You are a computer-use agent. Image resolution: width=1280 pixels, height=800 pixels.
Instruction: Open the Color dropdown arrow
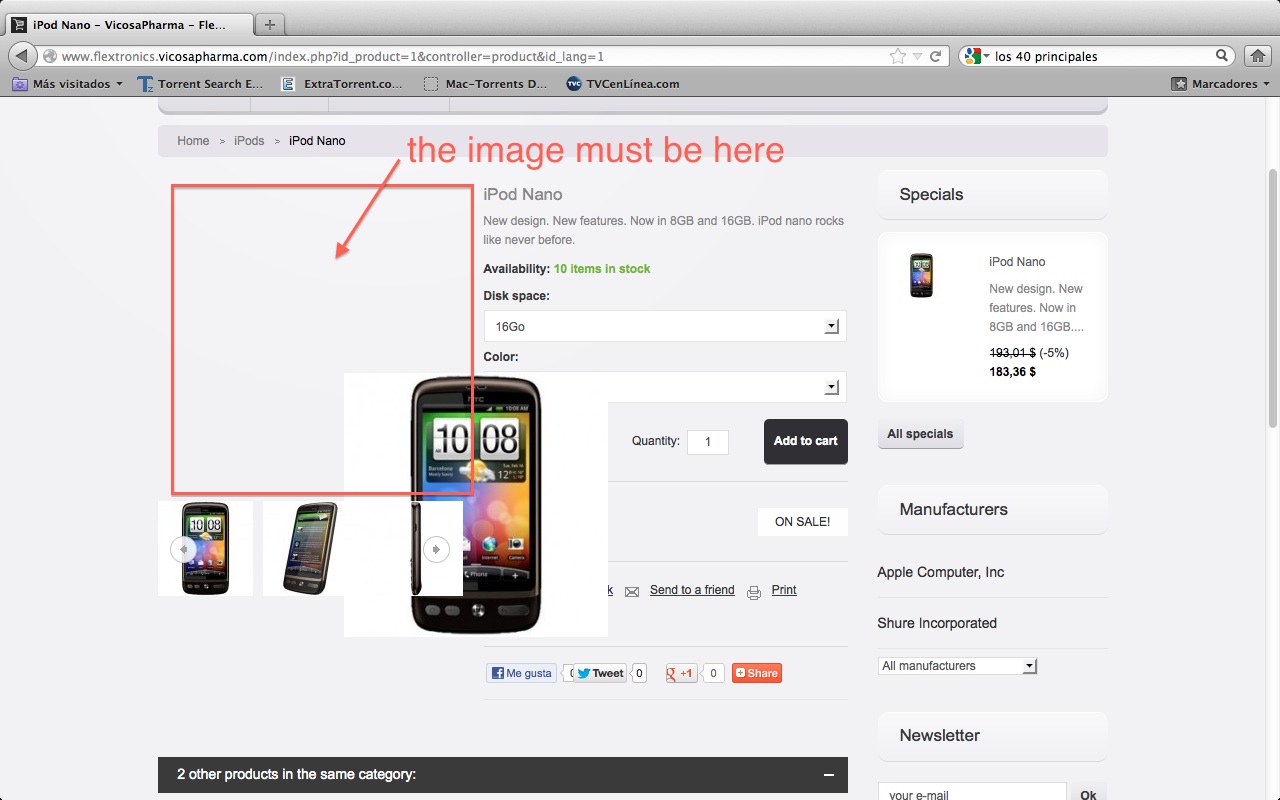pos(831,387)
